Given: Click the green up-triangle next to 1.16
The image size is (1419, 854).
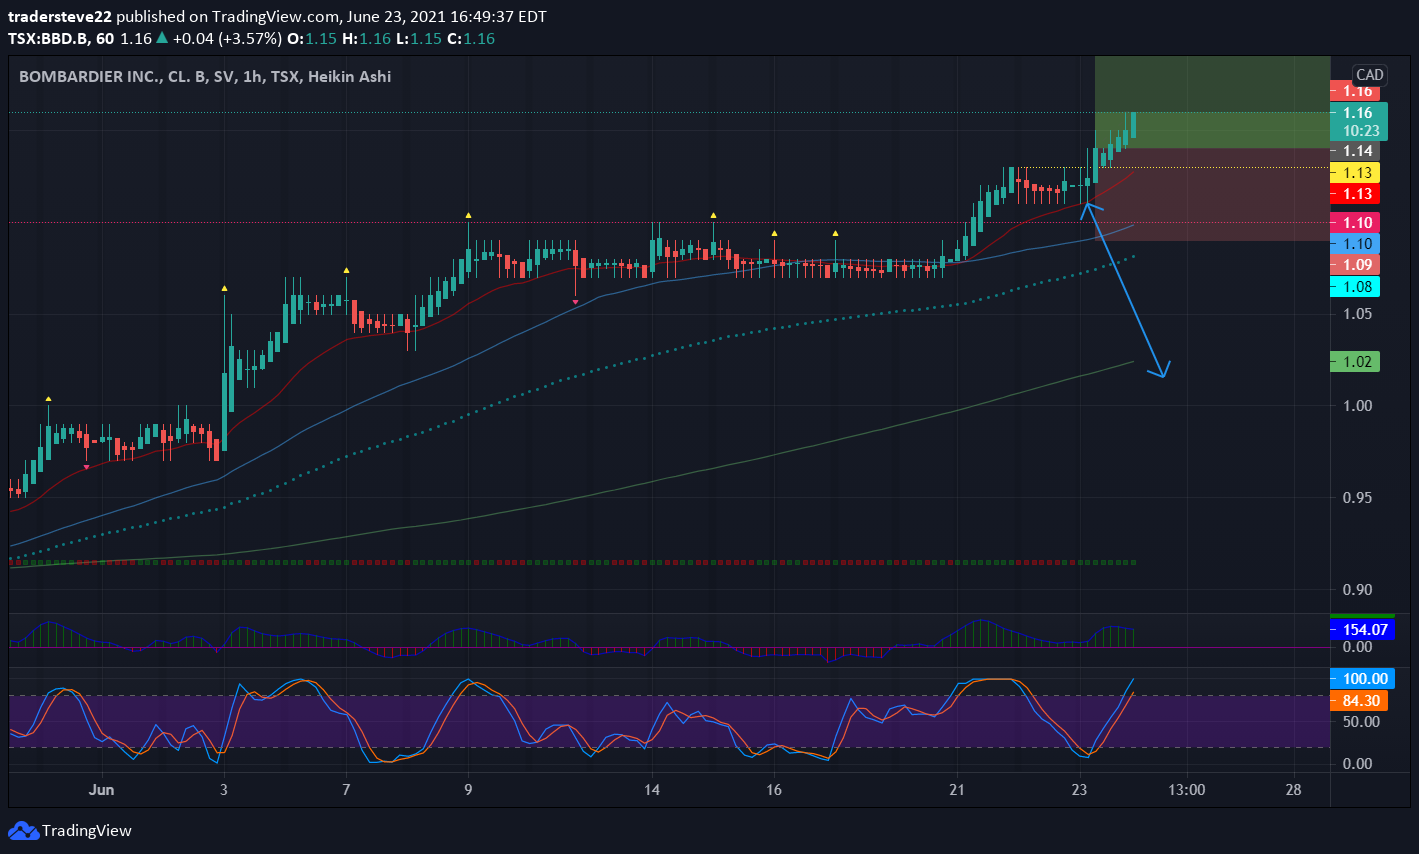Looking at the screenshot, I should click(x=161, y=38).
